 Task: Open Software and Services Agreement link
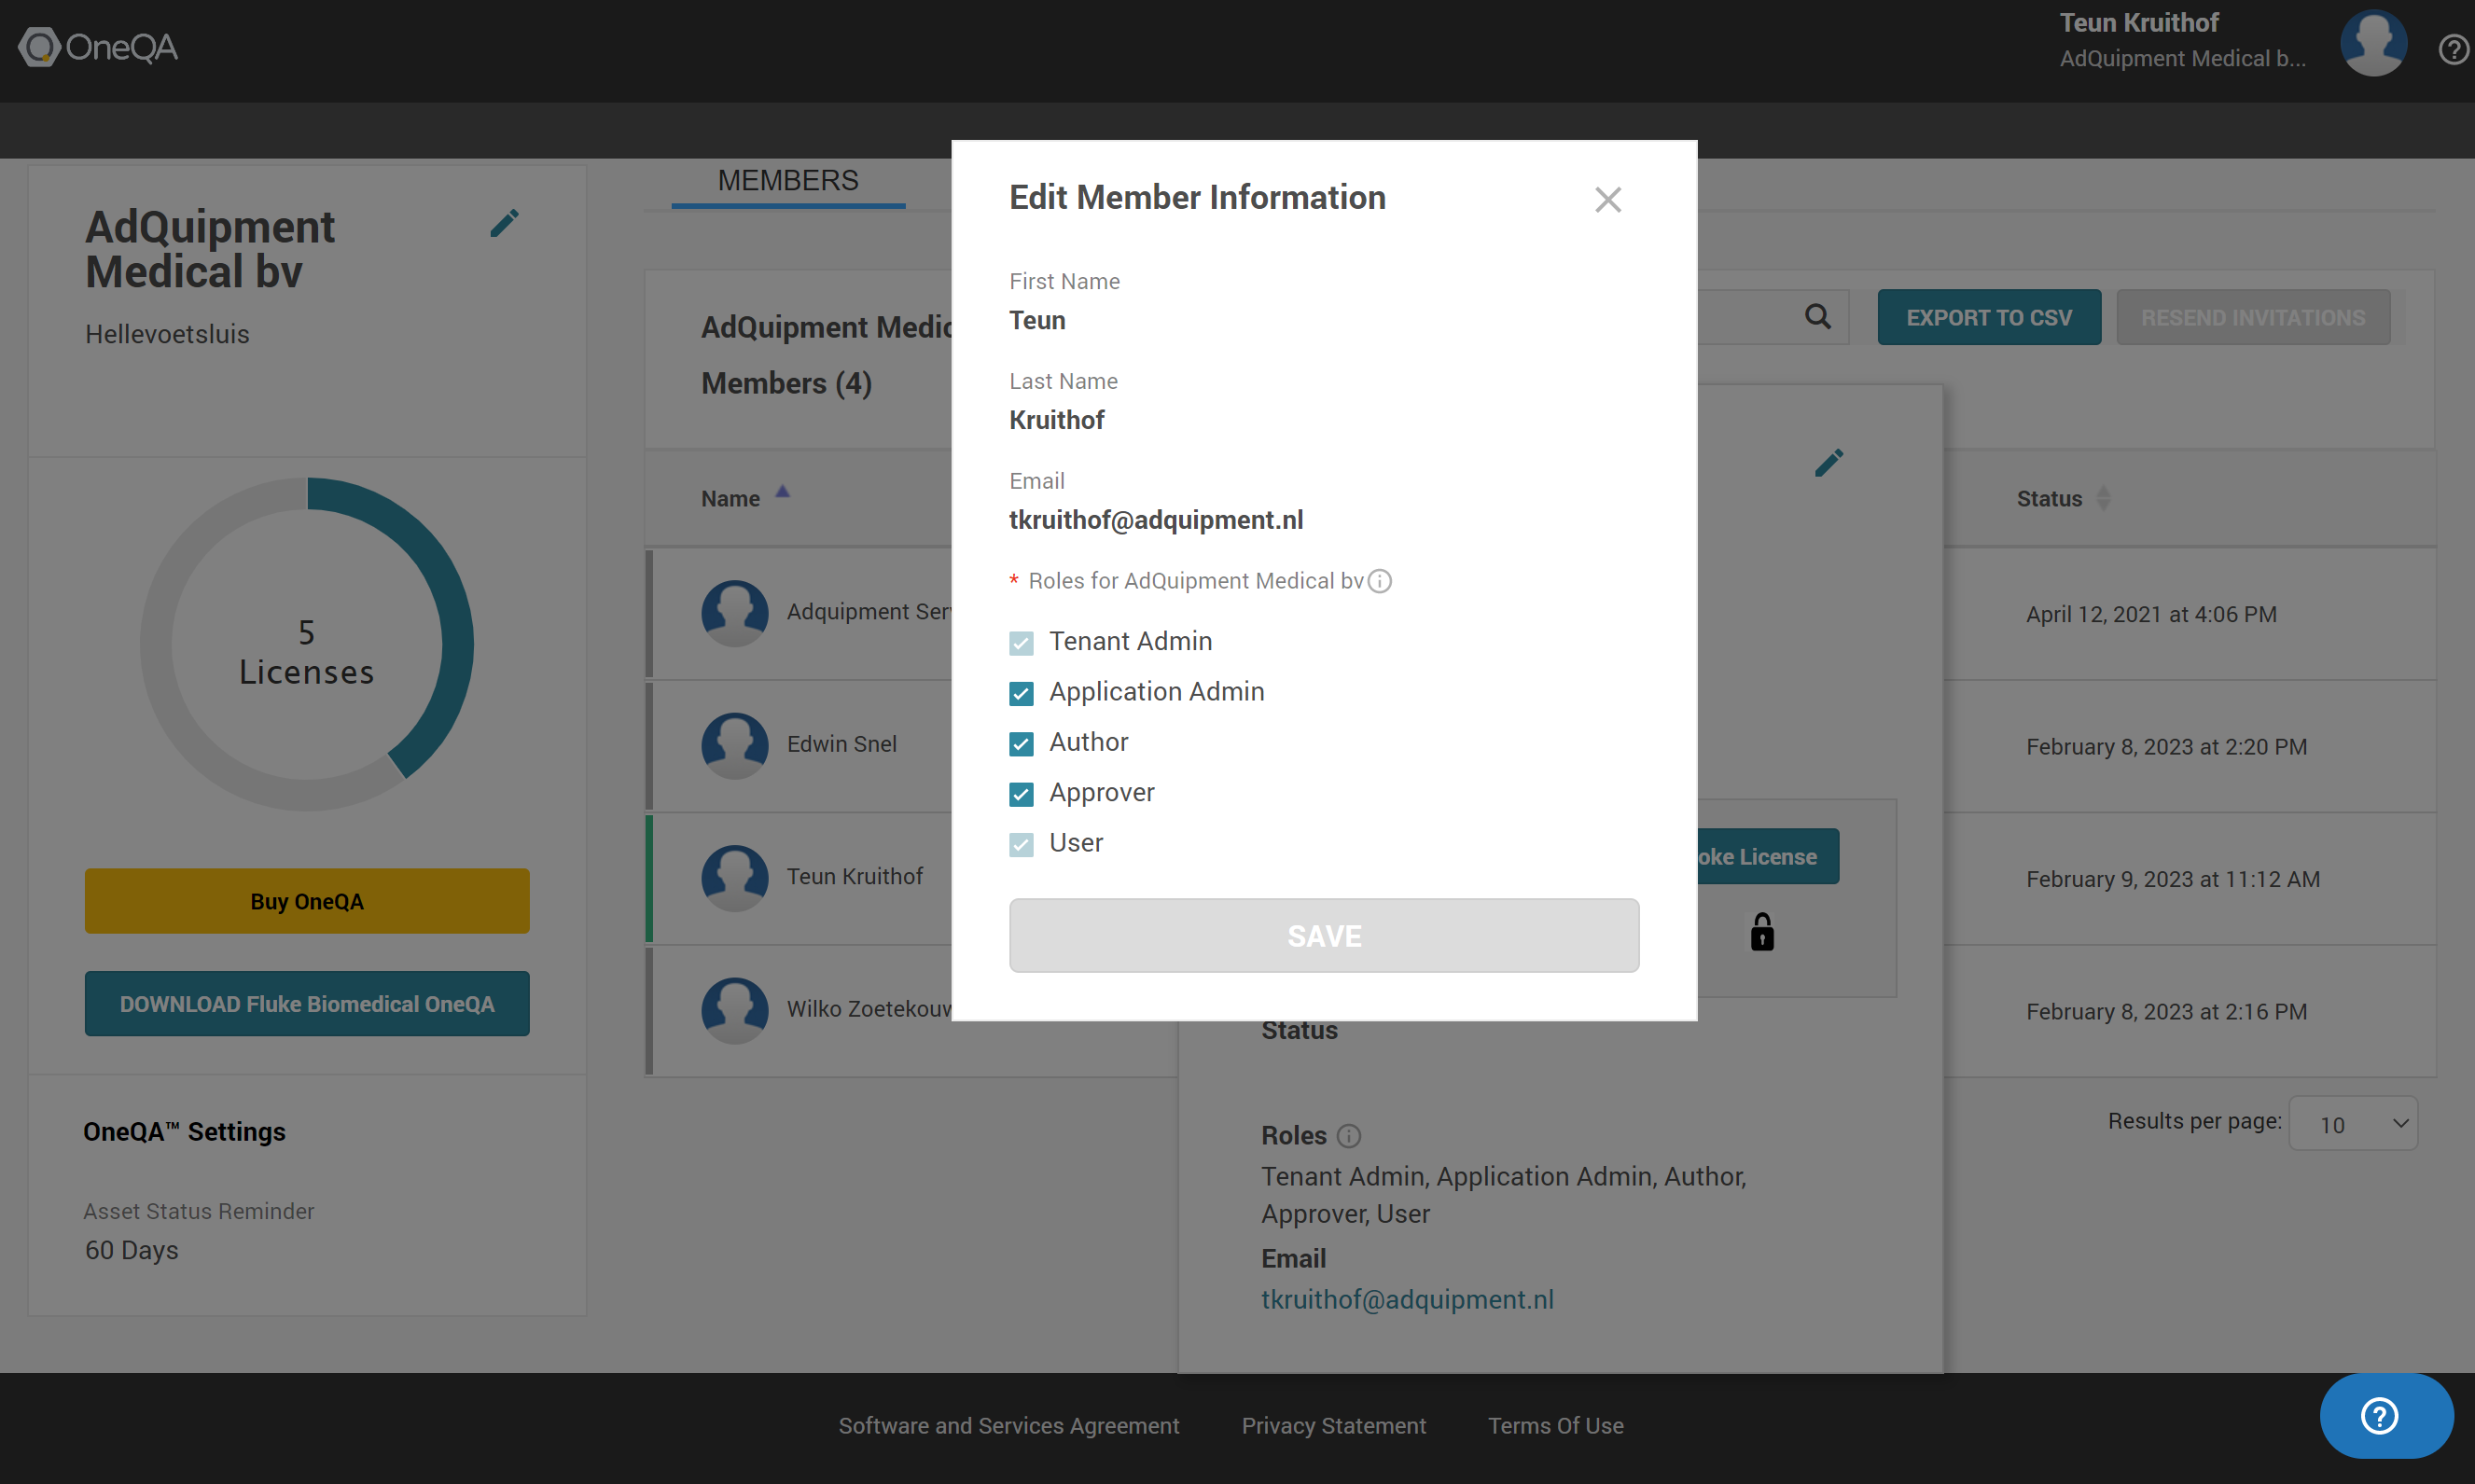pos(1008,1426)
